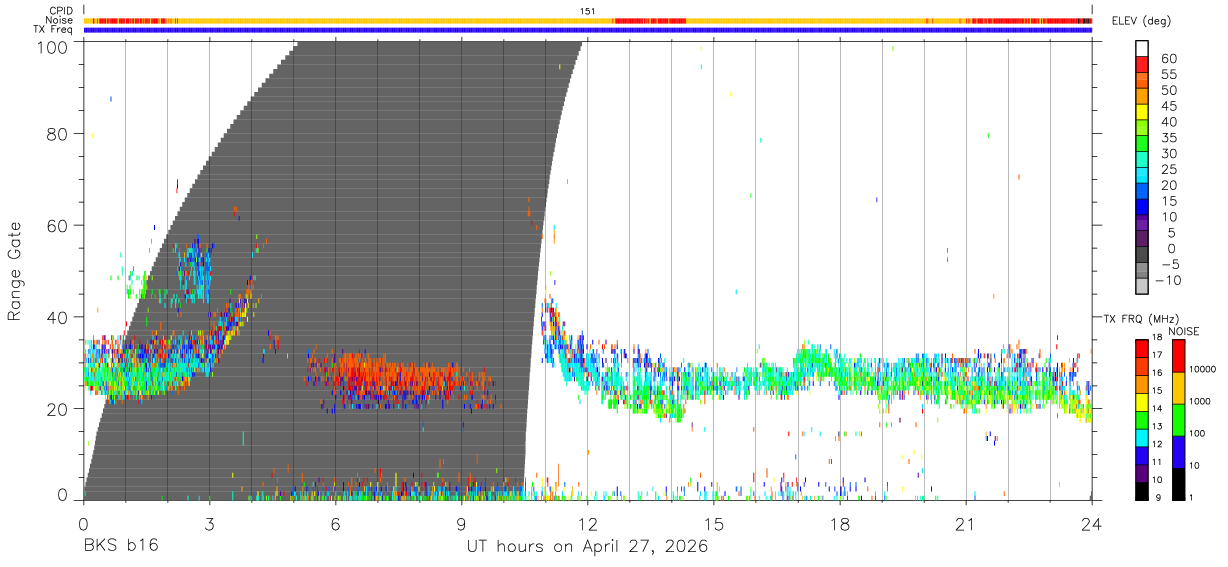Click the red top segment of NOISE colorbar

pos(1178,355)
